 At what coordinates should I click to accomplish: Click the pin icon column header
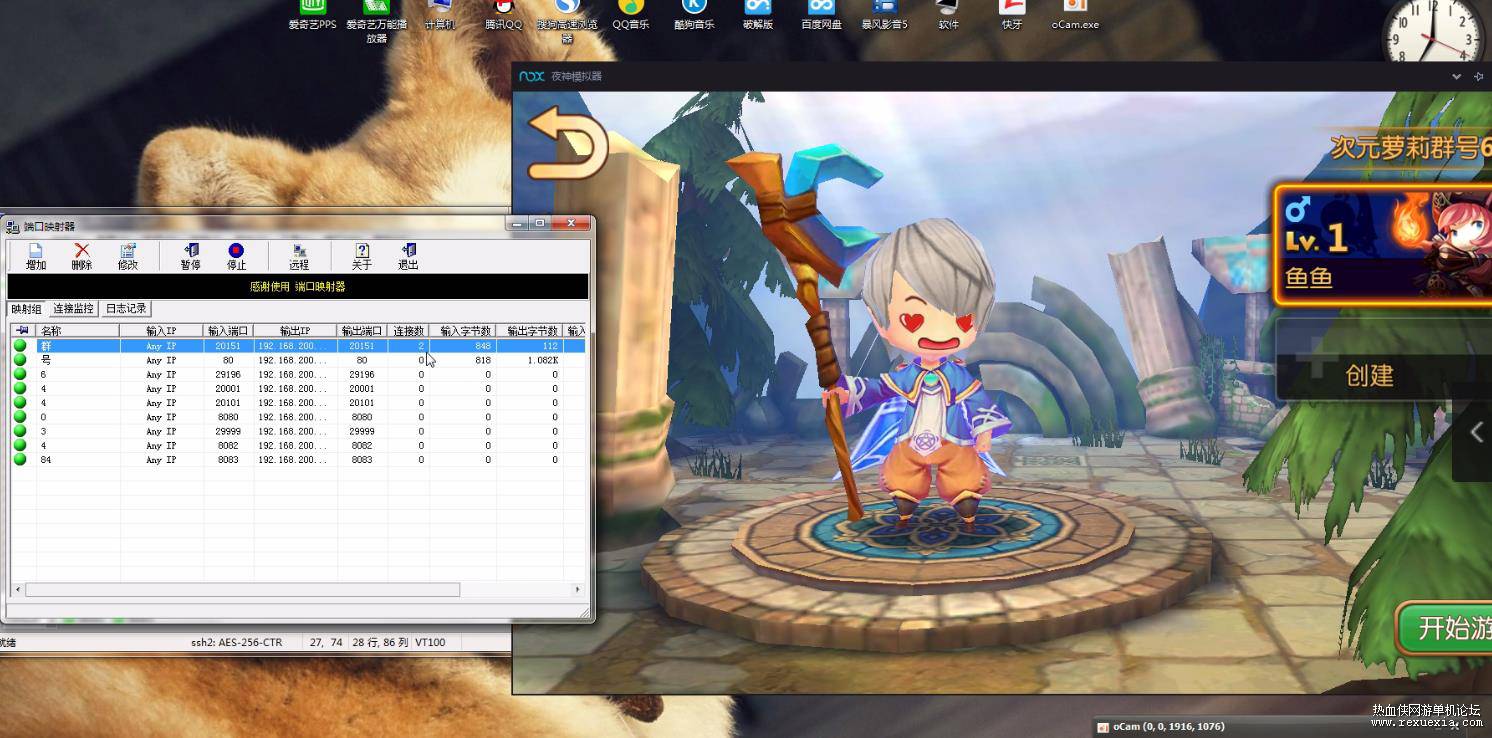[23, 331]
